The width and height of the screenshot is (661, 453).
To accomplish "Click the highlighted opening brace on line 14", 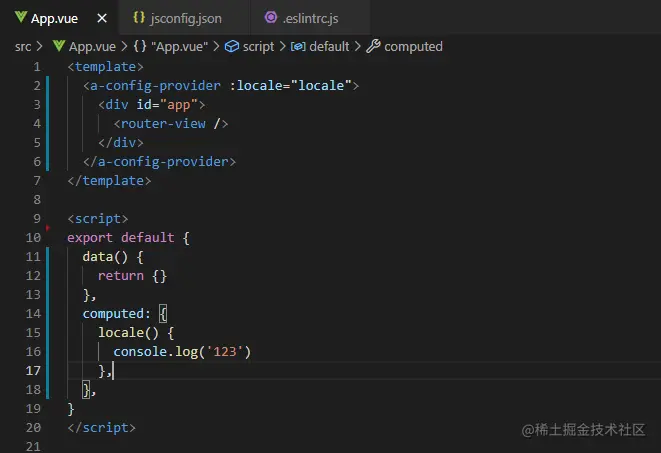I will 163,314.
